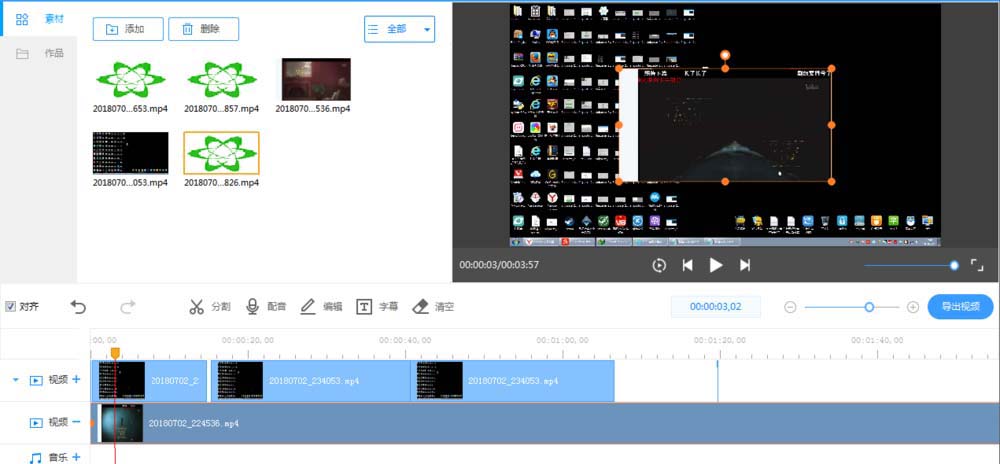This screenshot has width=1000, height=464.
Task: Toggle the 对齐 snap checkbox
Action: [x=10, y=307]
